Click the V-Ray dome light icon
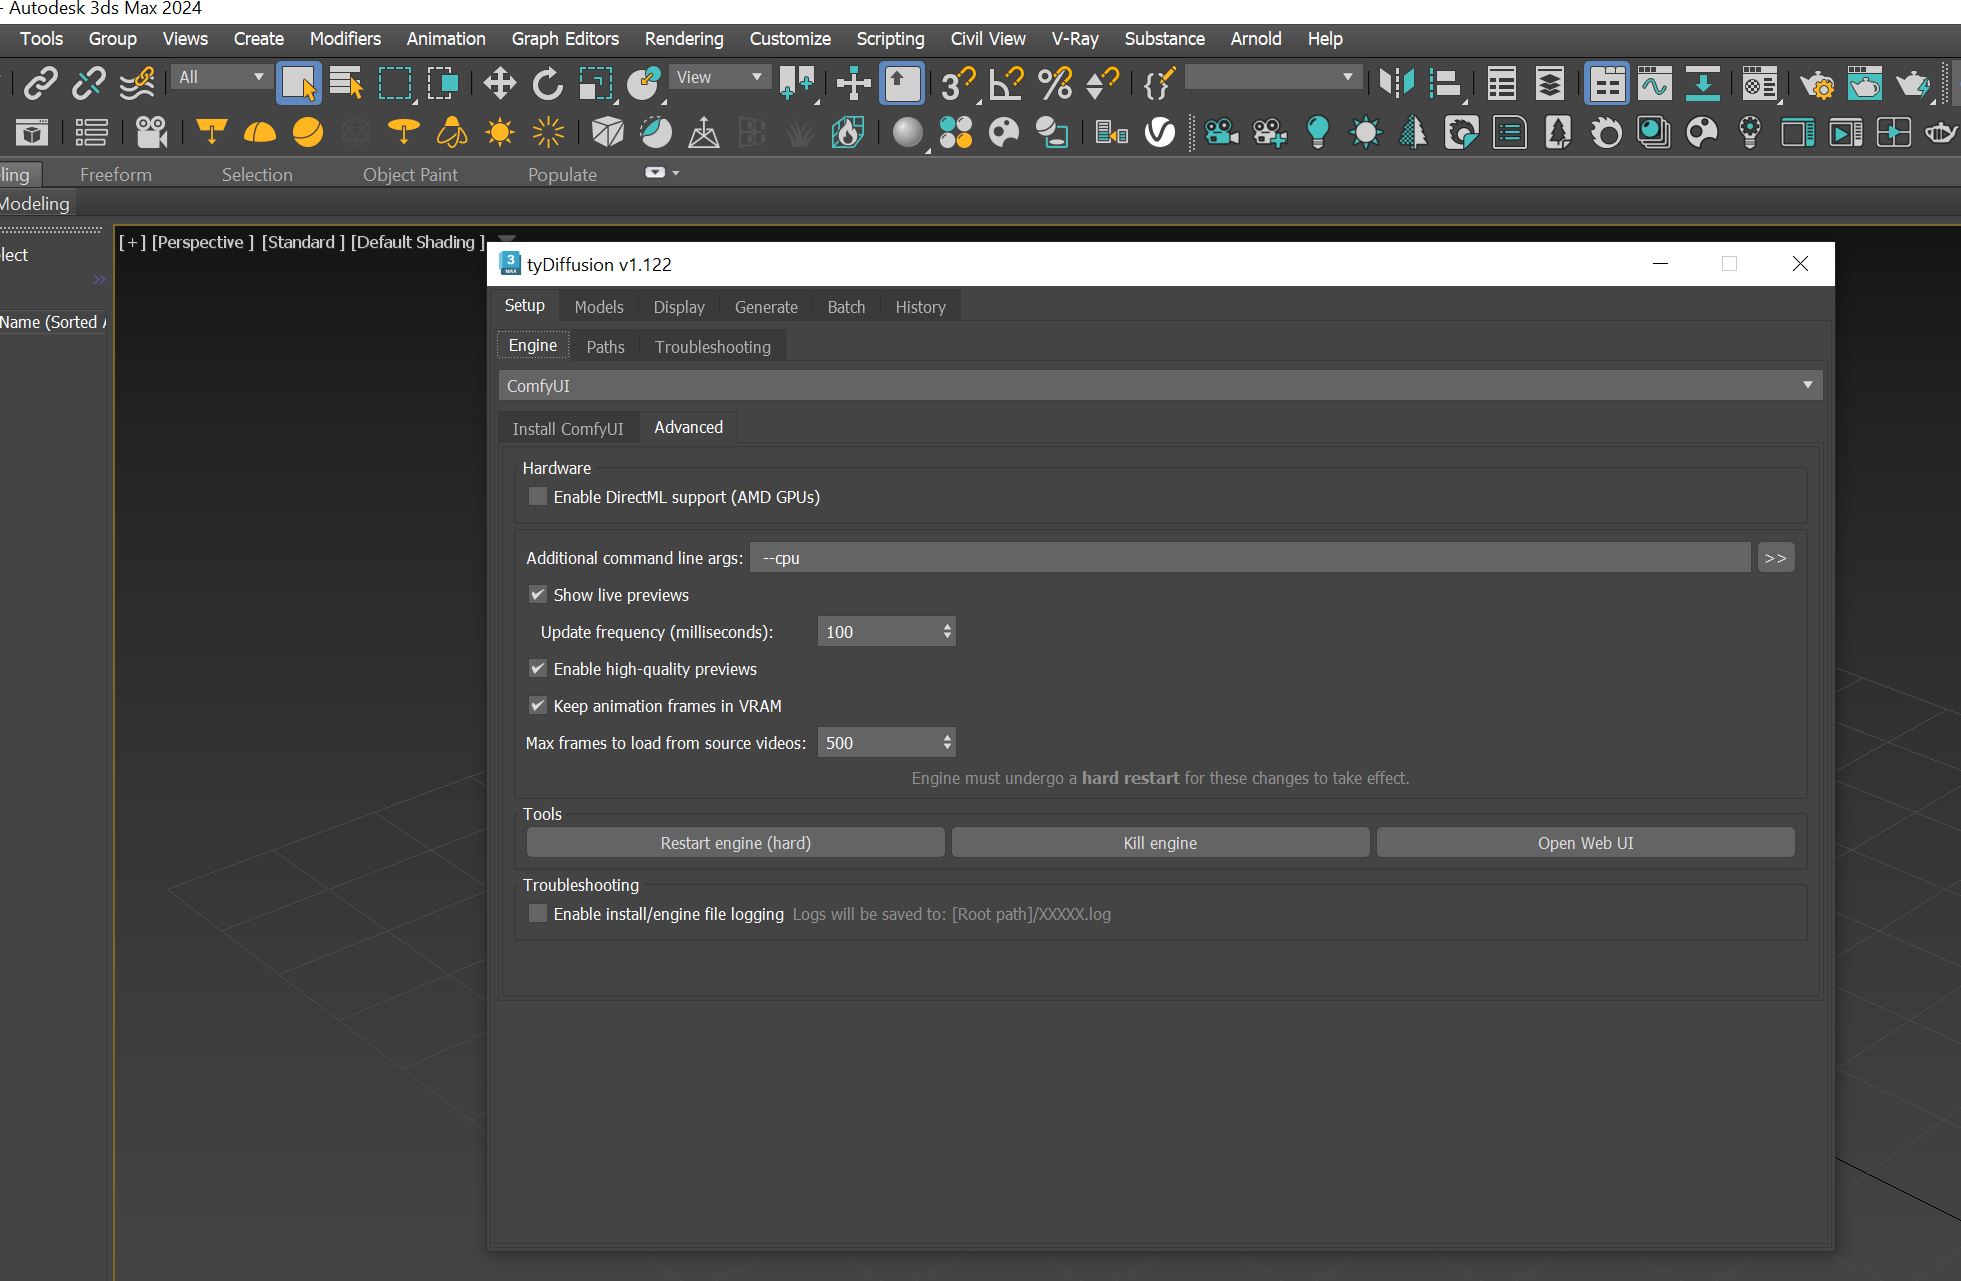The width and height of the screenshot is (1961, 1281). tap(259, 132)
